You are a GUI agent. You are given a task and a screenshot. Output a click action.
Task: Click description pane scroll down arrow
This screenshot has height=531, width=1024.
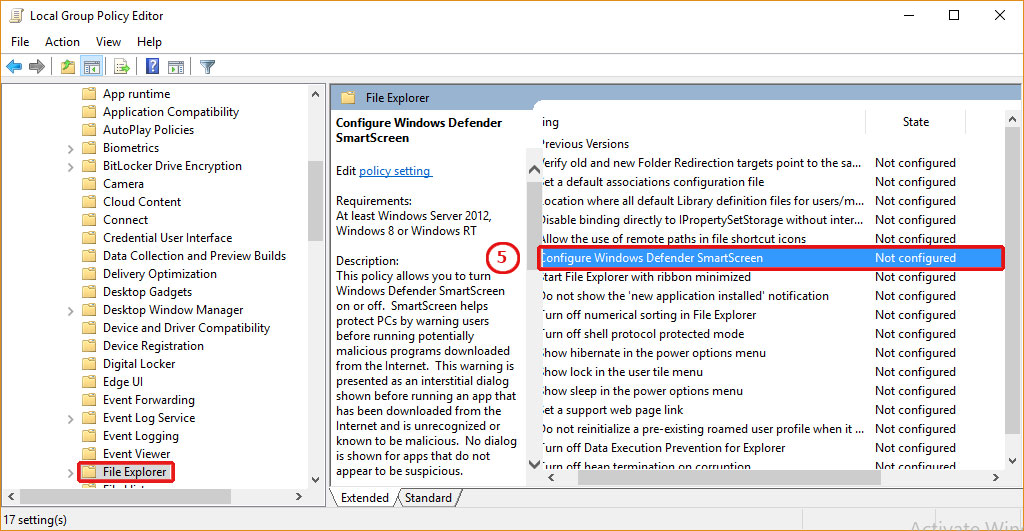coord(534,464)
